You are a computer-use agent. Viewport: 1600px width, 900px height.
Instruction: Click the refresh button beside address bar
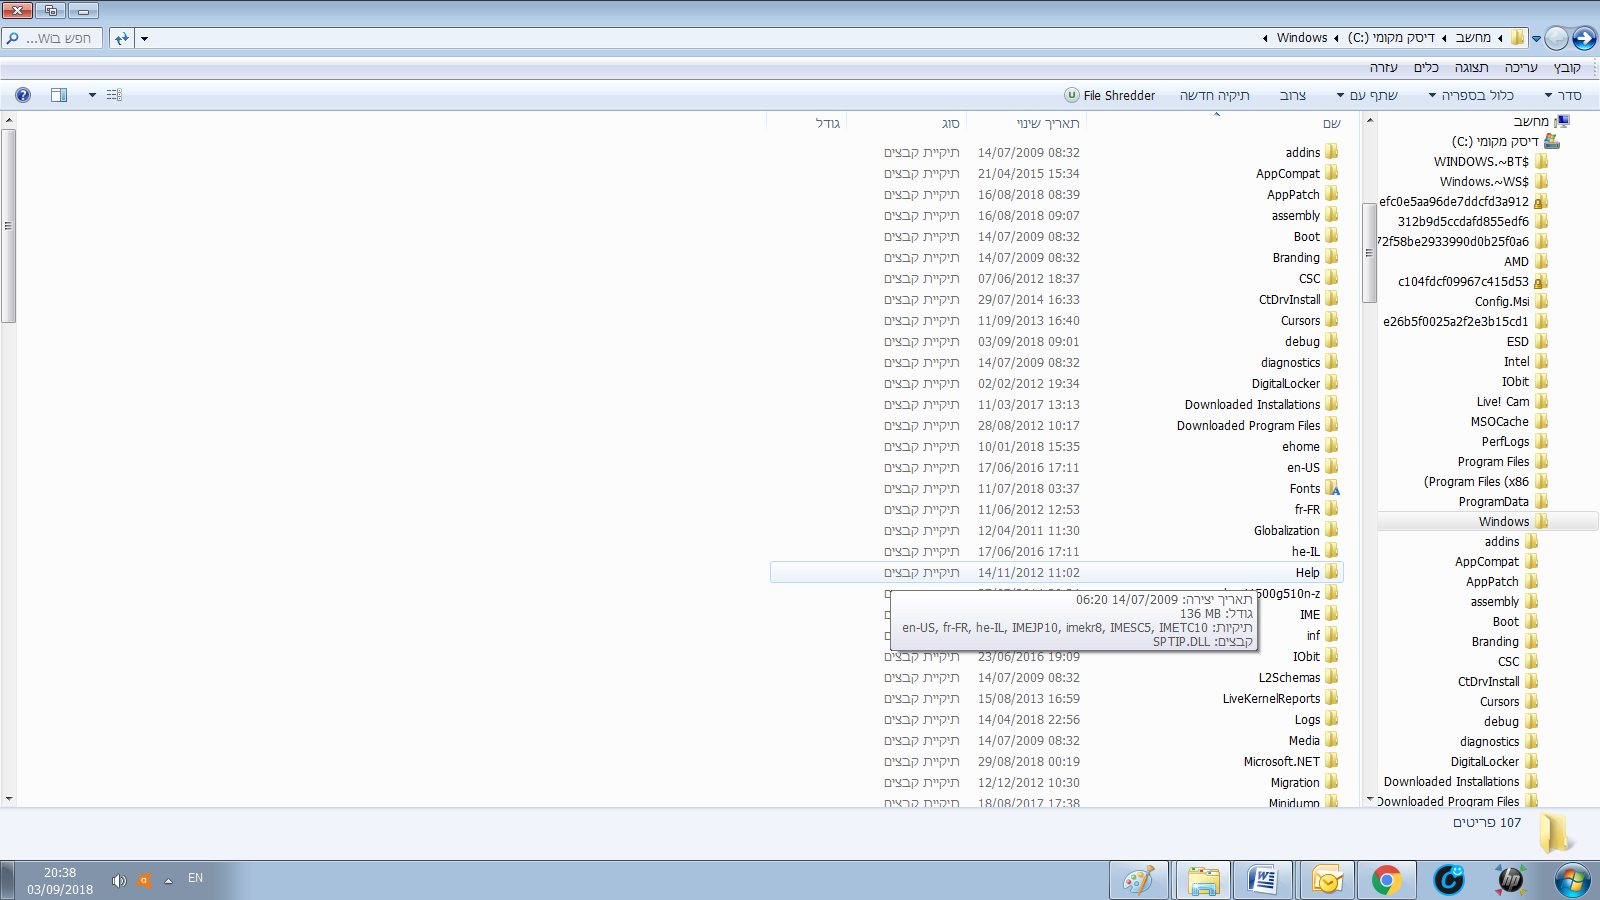point(122,38)
